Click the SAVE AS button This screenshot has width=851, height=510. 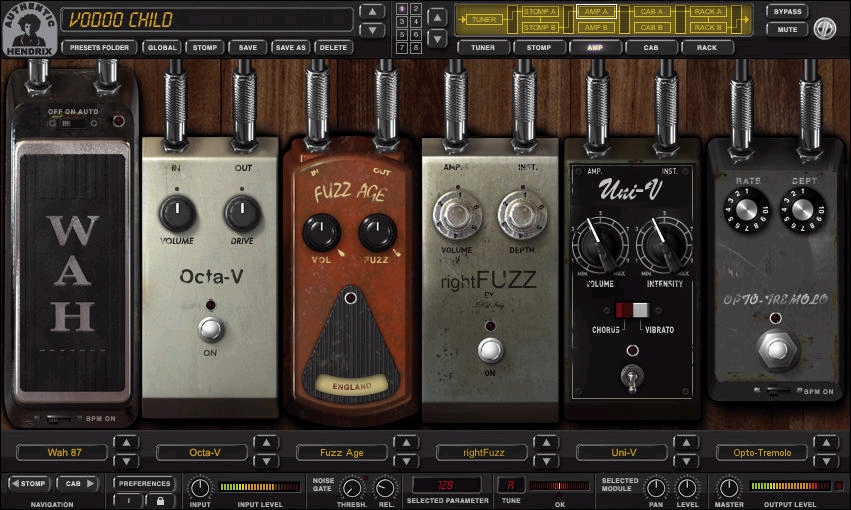(x=290, y=48)
